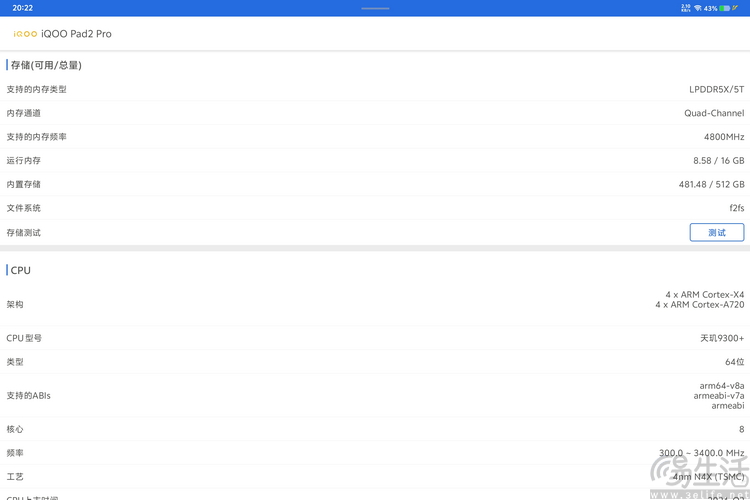The width and height of the screenshot is (750, 500).
Task: Select the 内存通道 Quad-Channel row
Action: click(x=375, y=113)
